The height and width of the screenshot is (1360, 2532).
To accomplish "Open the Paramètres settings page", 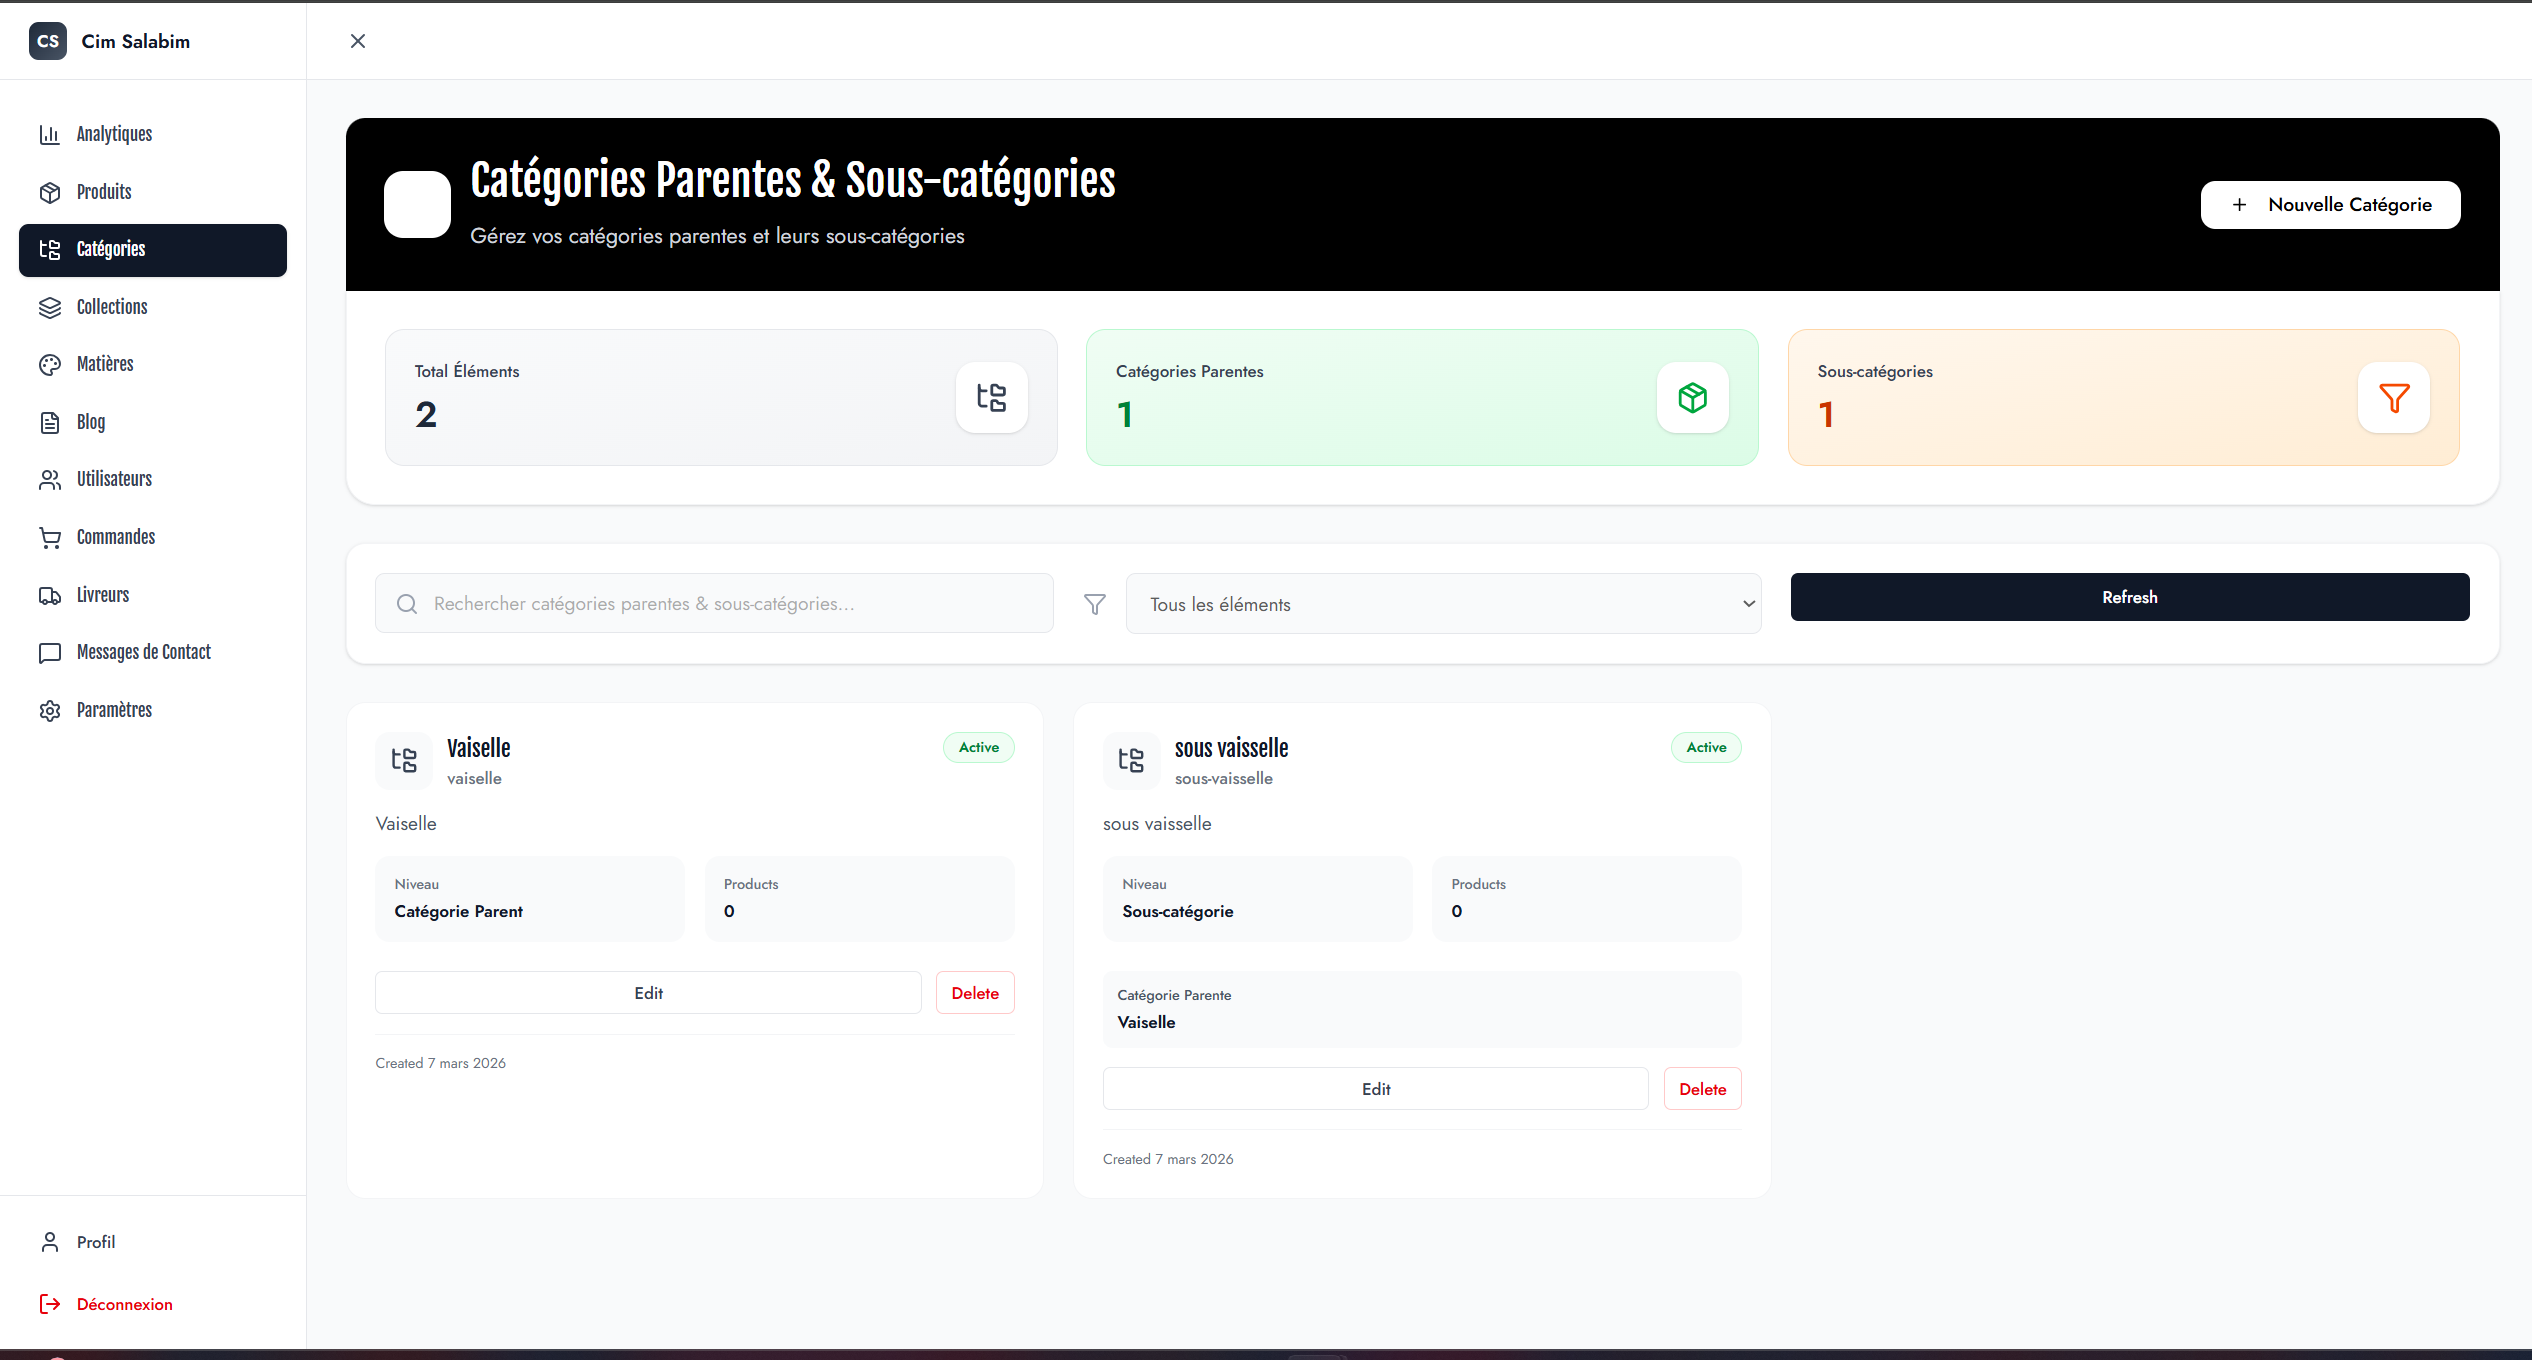I will click(114, 710).
